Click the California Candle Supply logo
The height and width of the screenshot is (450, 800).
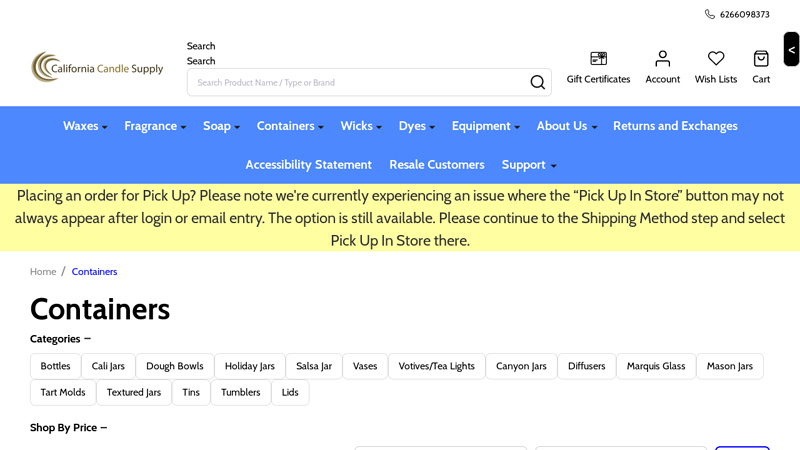click(97, 67)
